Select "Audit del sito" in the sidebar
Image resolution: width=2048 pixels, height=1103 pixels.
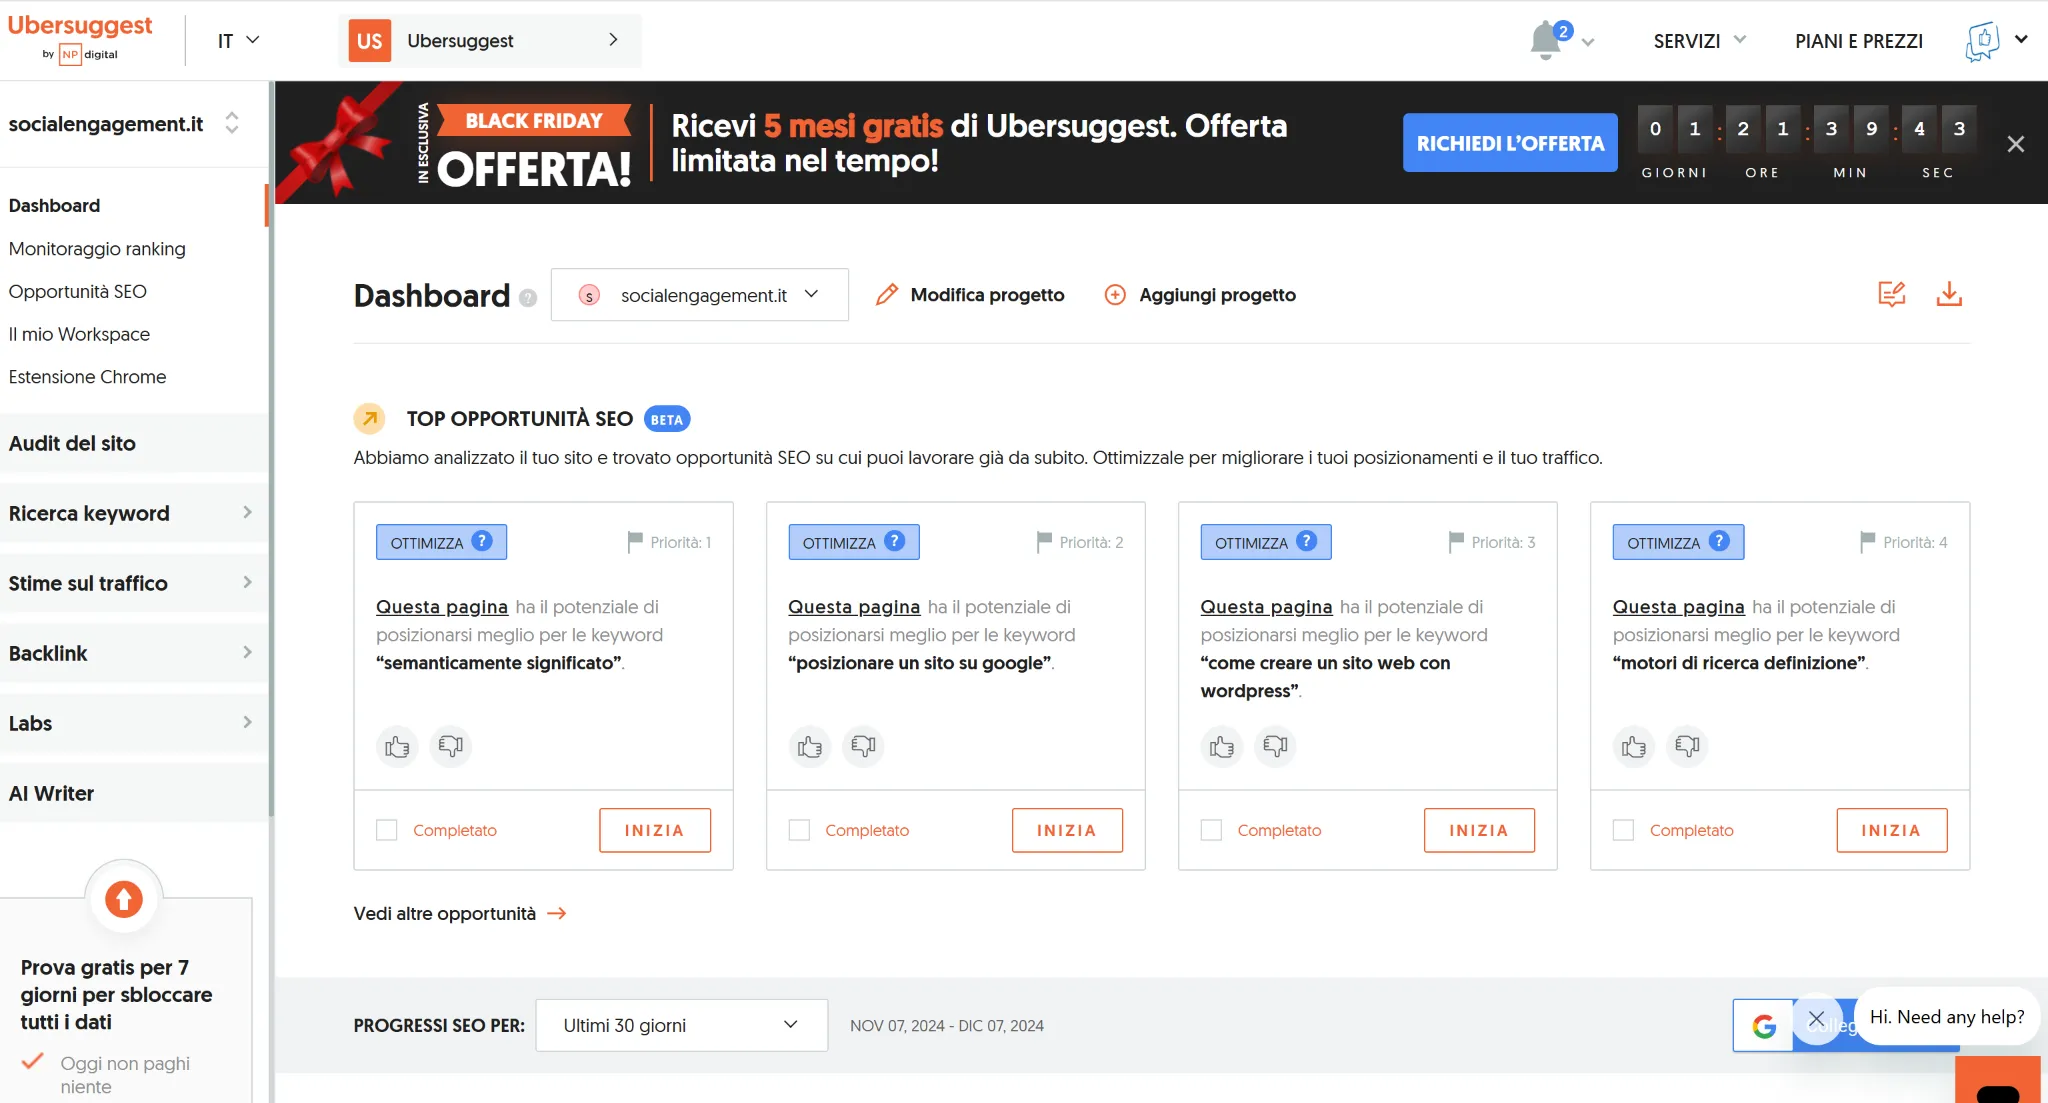[x=73, y=443]
